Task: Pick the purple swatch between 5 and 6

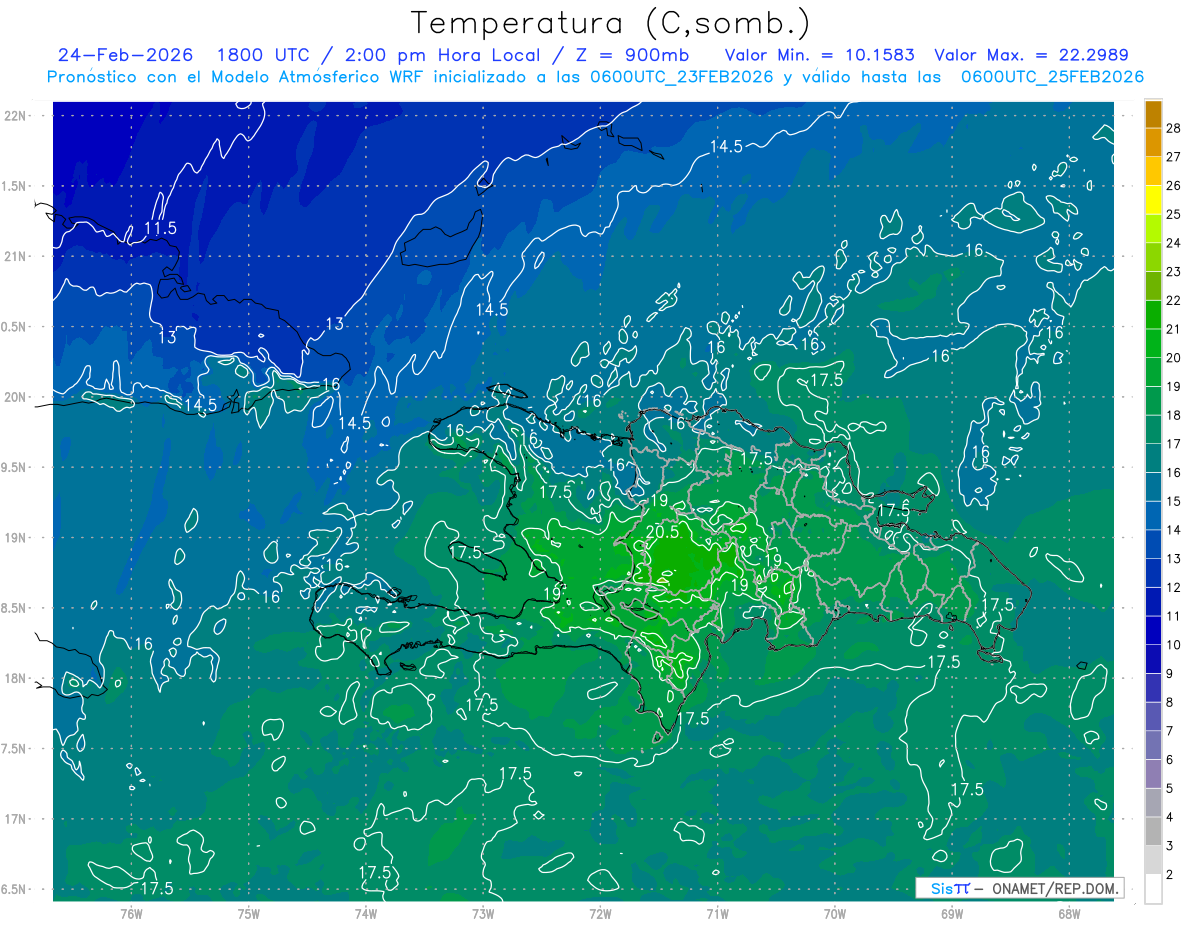Action: [1153, 774]
